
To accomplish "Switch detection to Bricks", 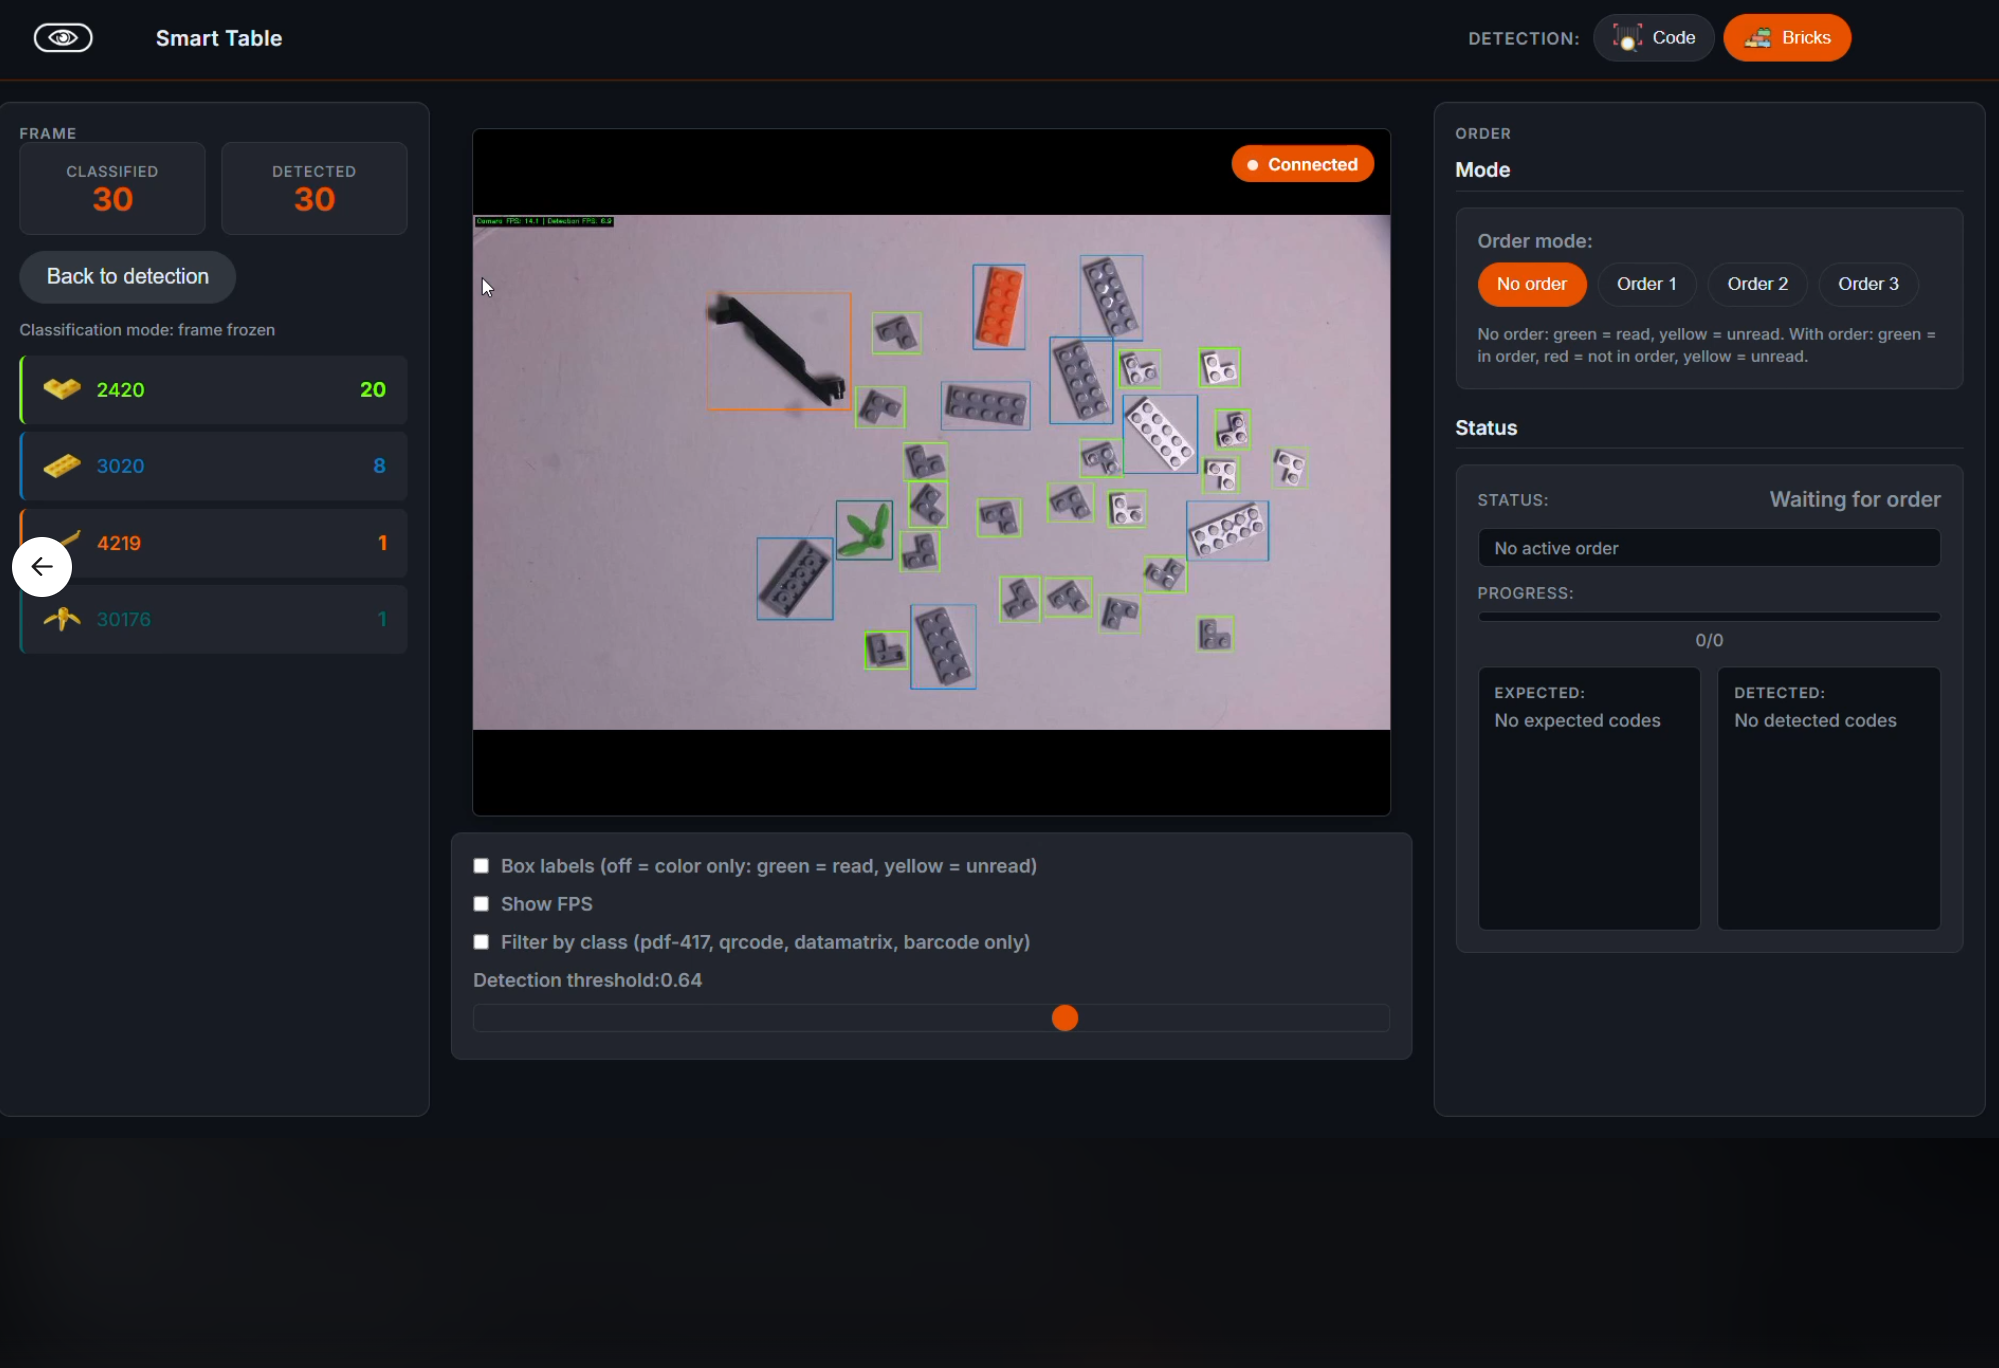I will click(1787, 38).
